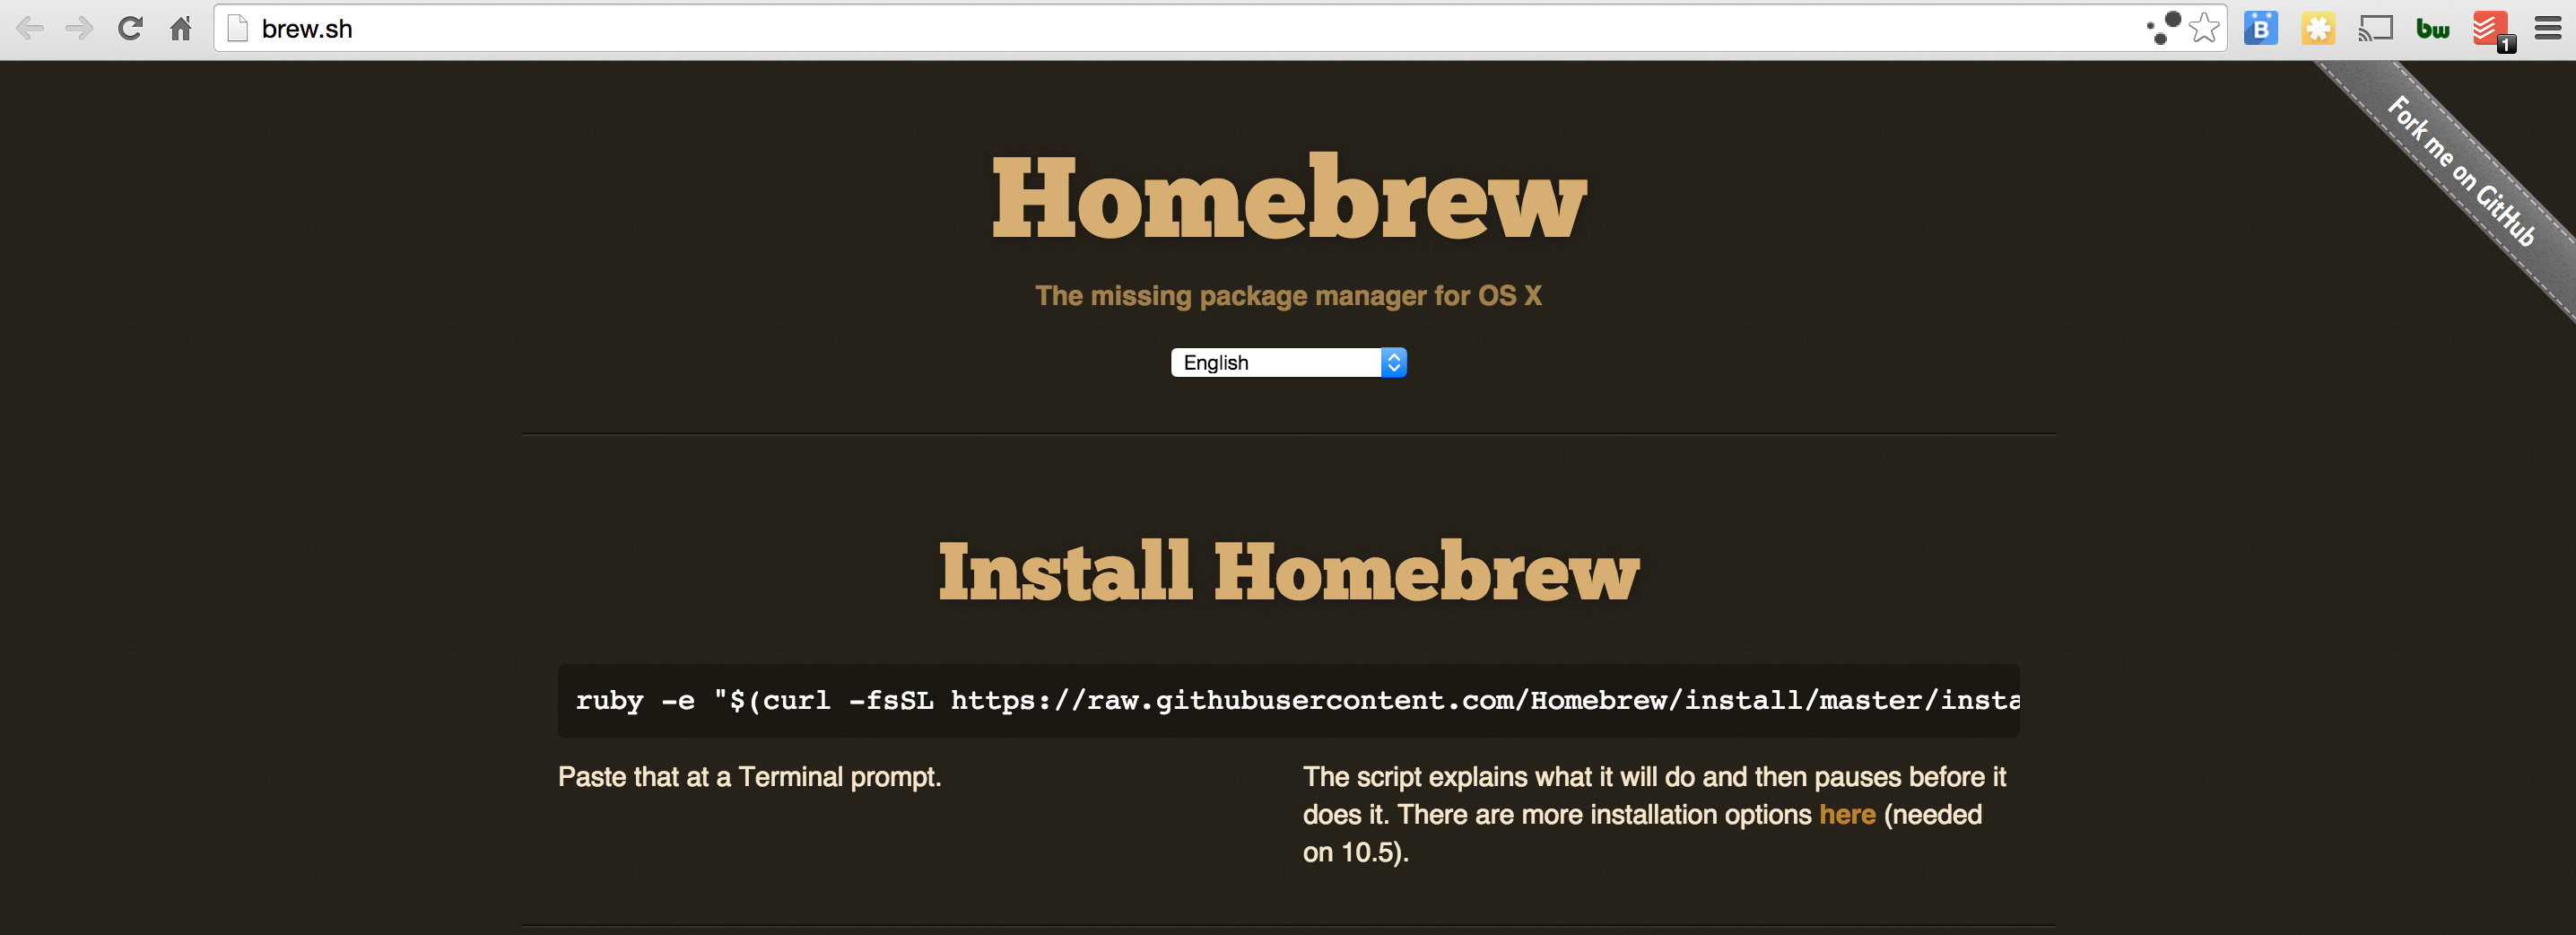Click the Fork me on GitHub ribbon

(x=2461, y=172)
